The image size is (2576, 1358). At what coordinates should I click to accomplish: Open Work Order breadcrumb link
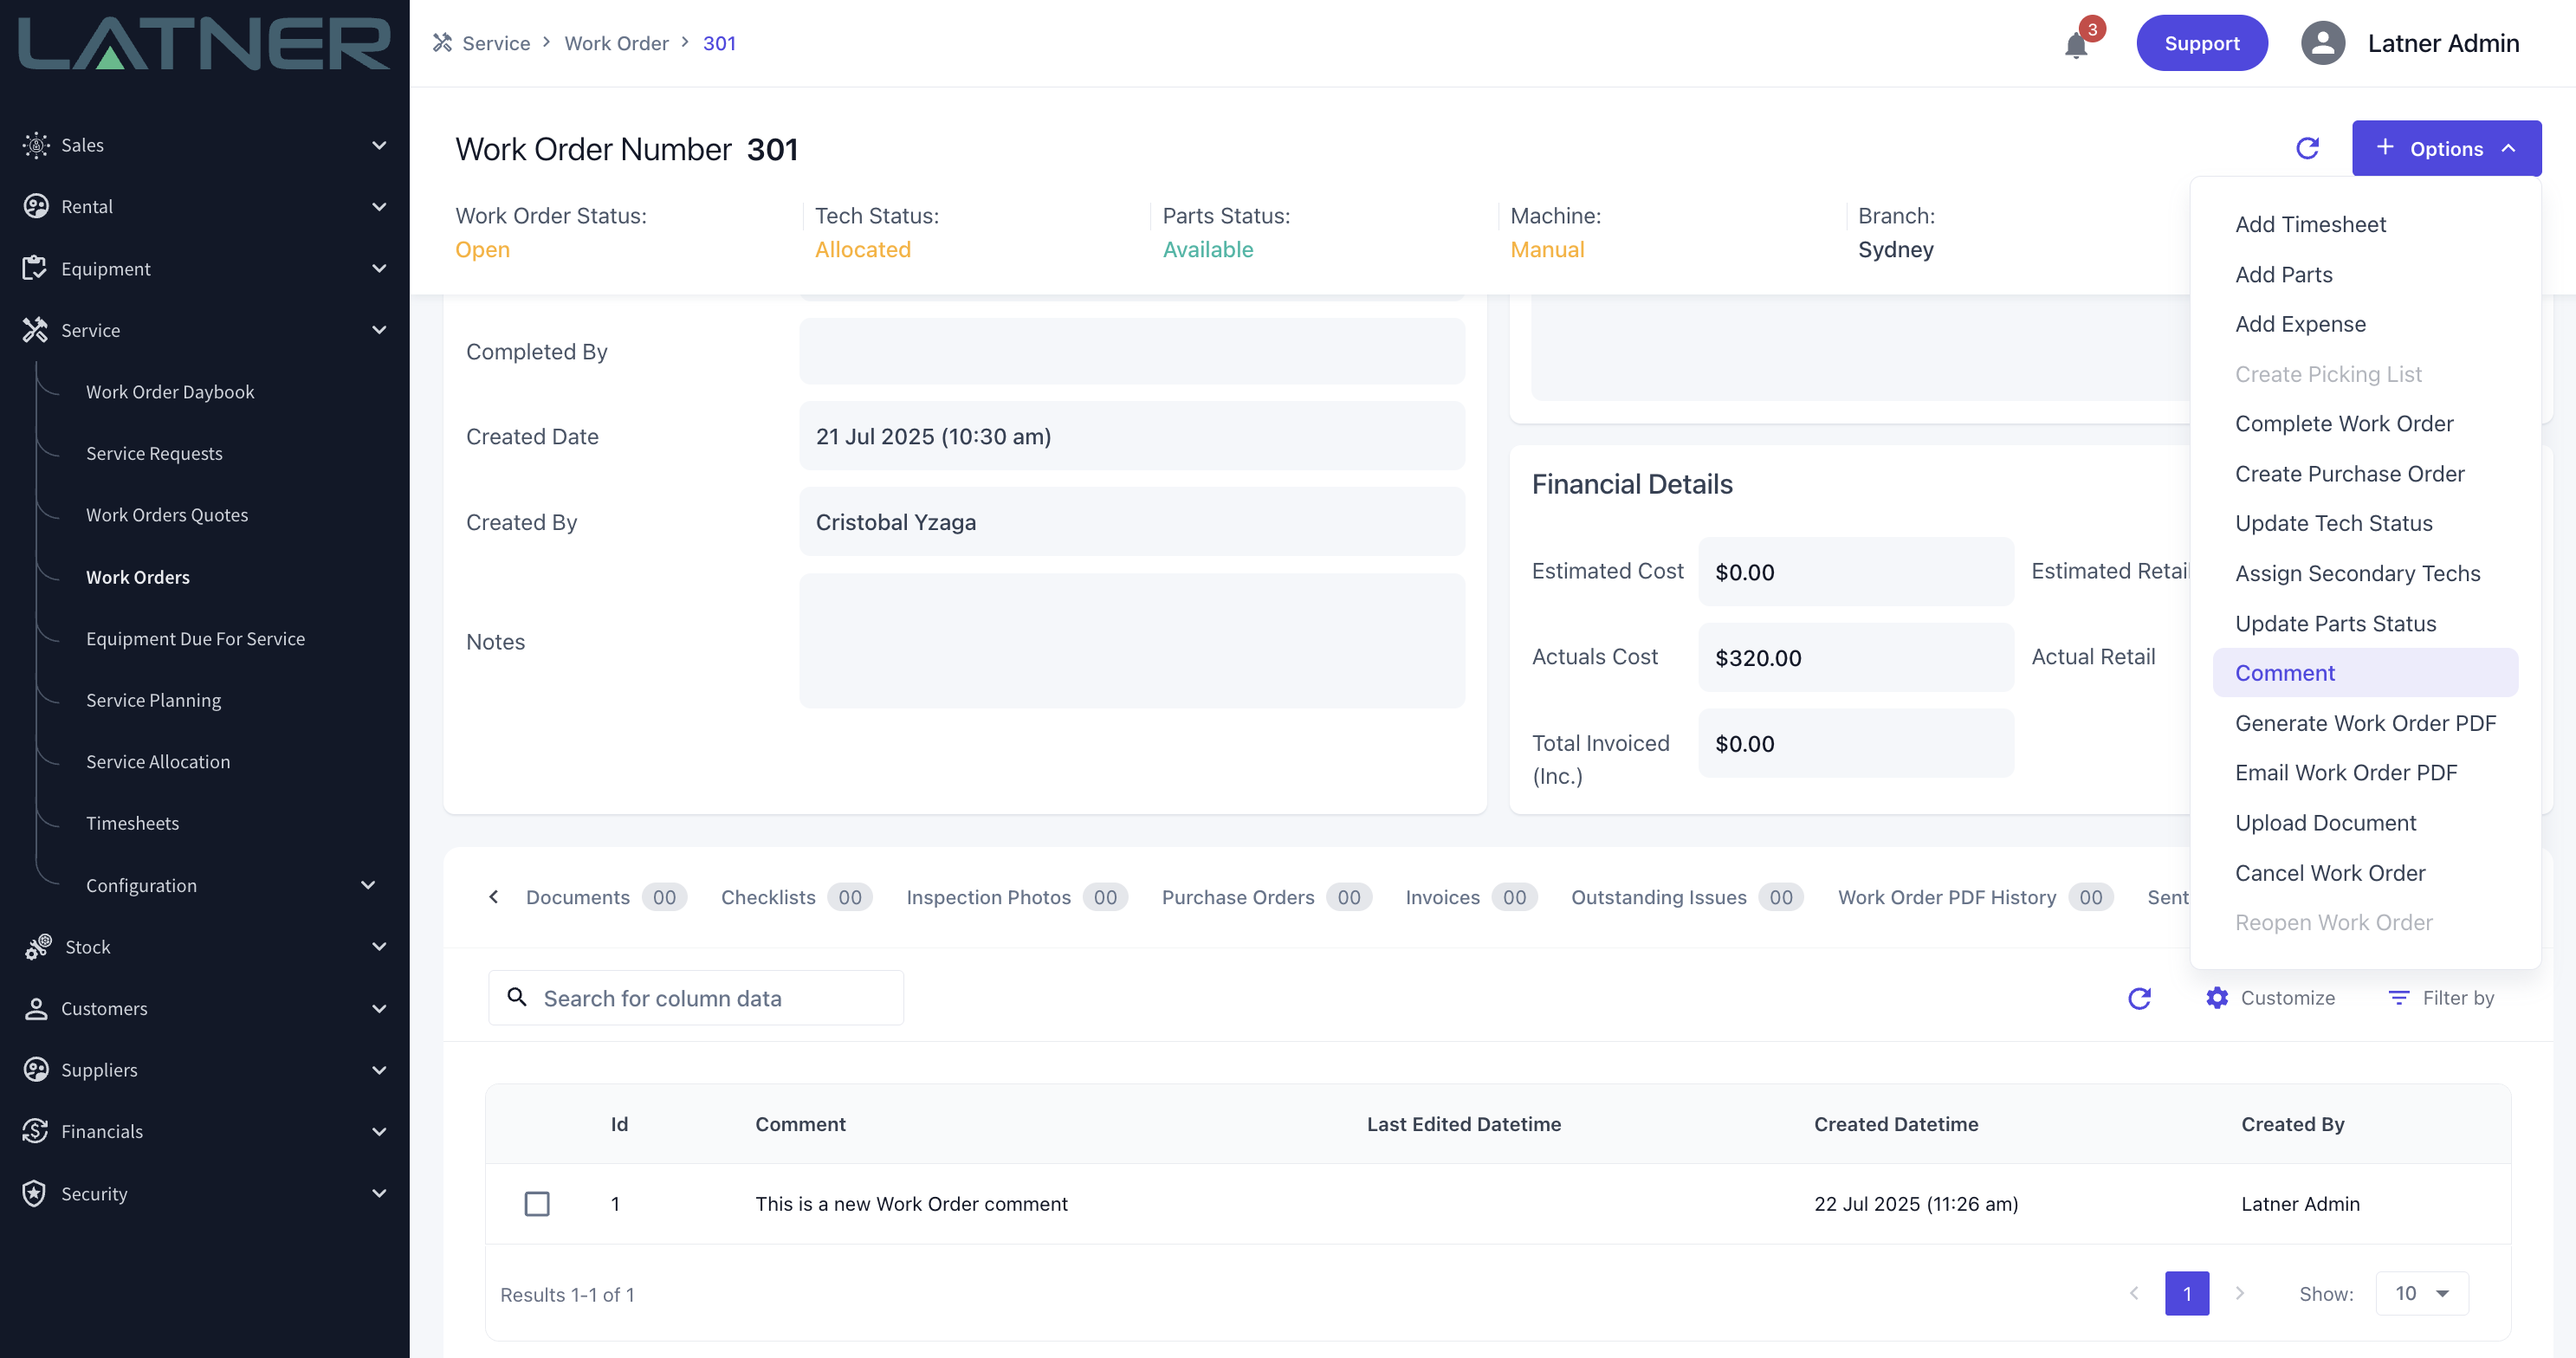click(616, 43)
